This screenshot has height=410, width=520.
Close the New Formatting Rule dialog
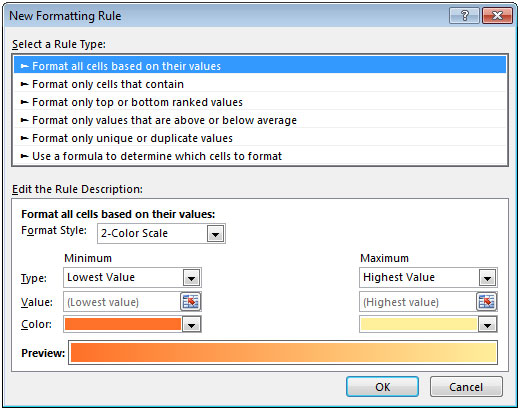coord(497,15)
